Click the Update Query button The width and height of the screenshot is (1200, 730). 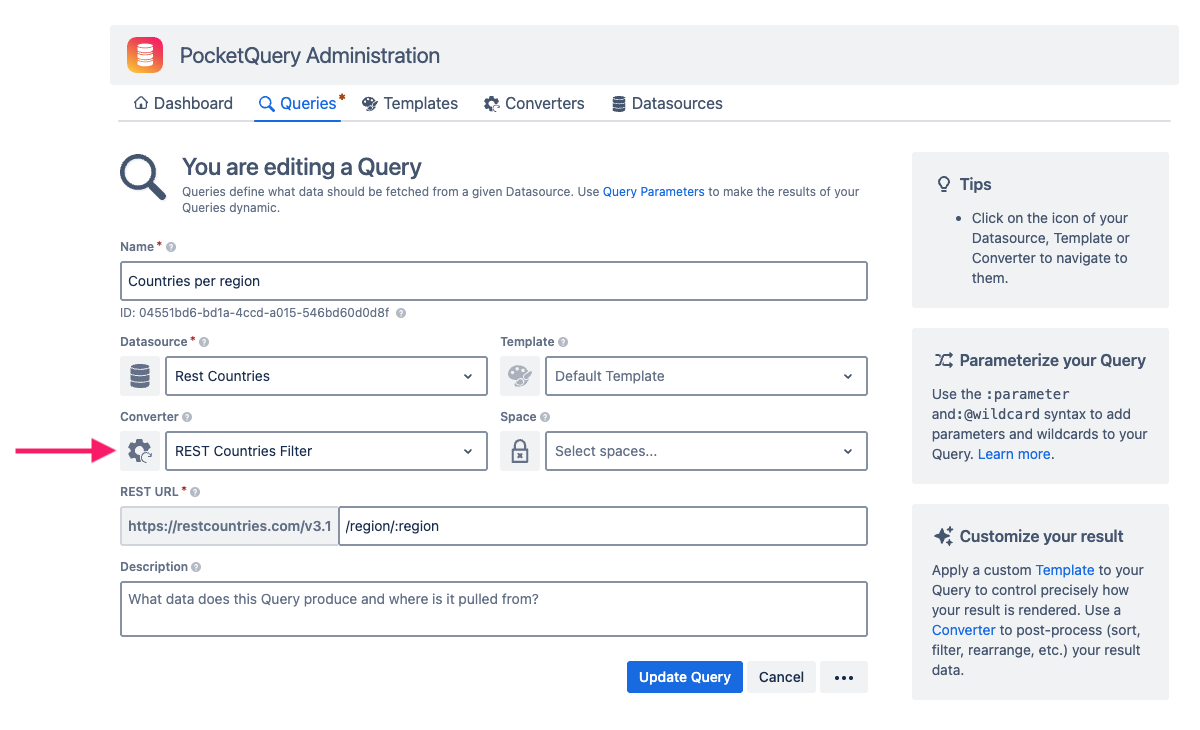click(684, 677)
